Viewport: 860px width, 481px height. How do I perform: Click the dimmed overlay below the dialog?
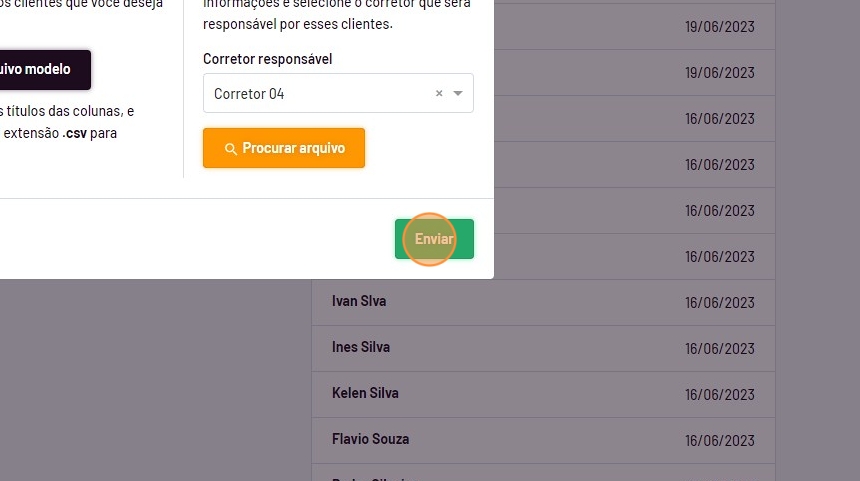(150, 380)
